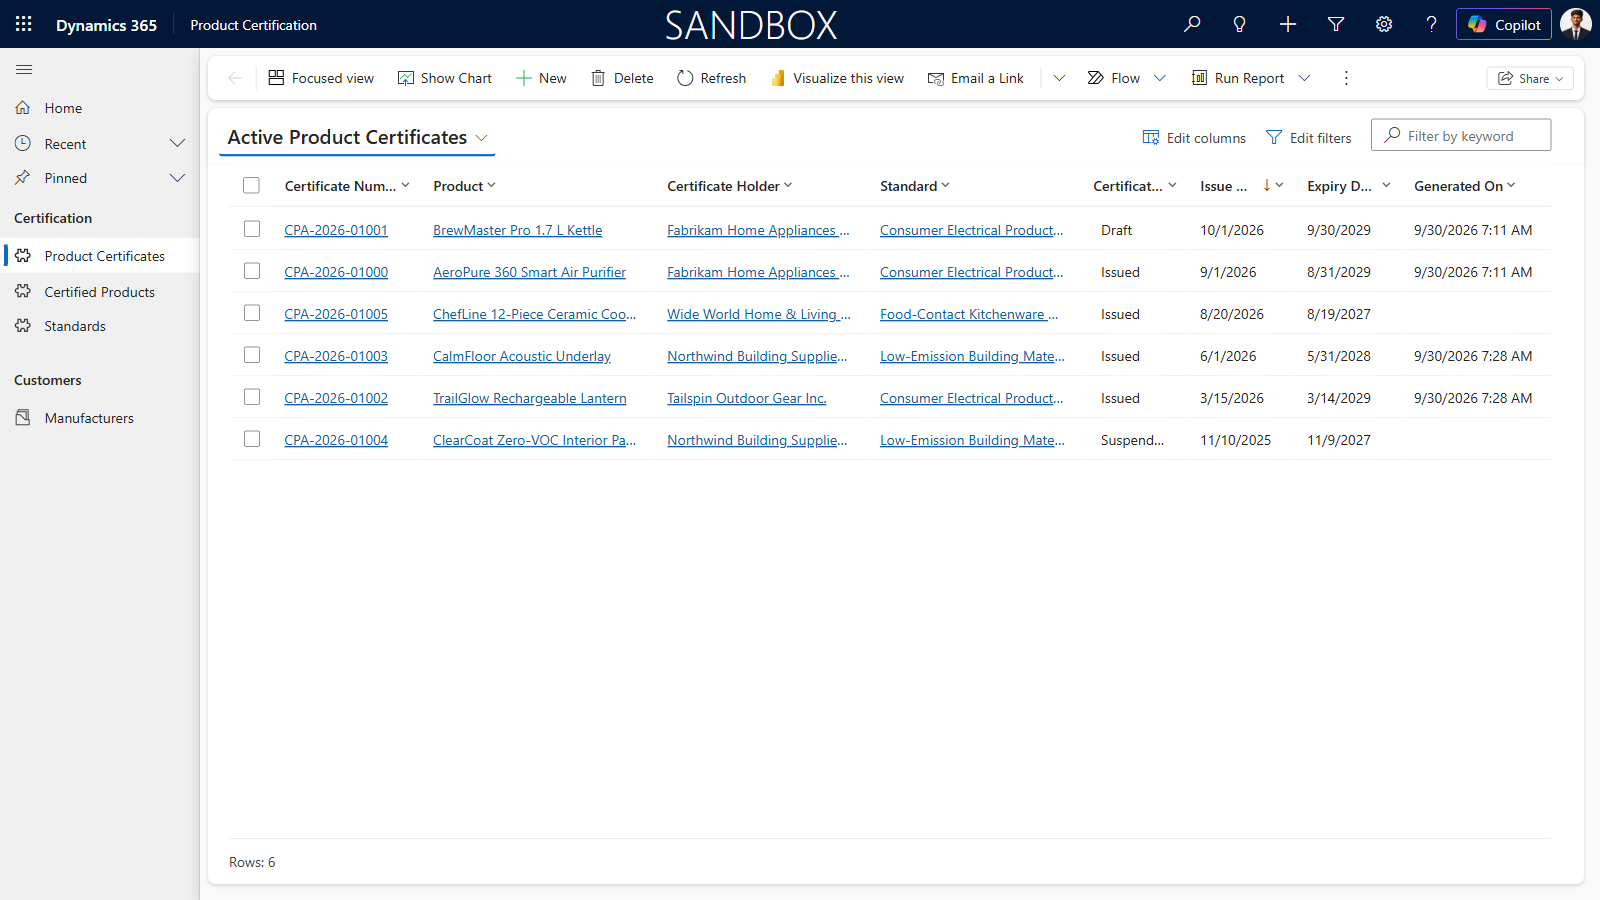
Task: Click the Delete command
Action: [x=622, y=78]
